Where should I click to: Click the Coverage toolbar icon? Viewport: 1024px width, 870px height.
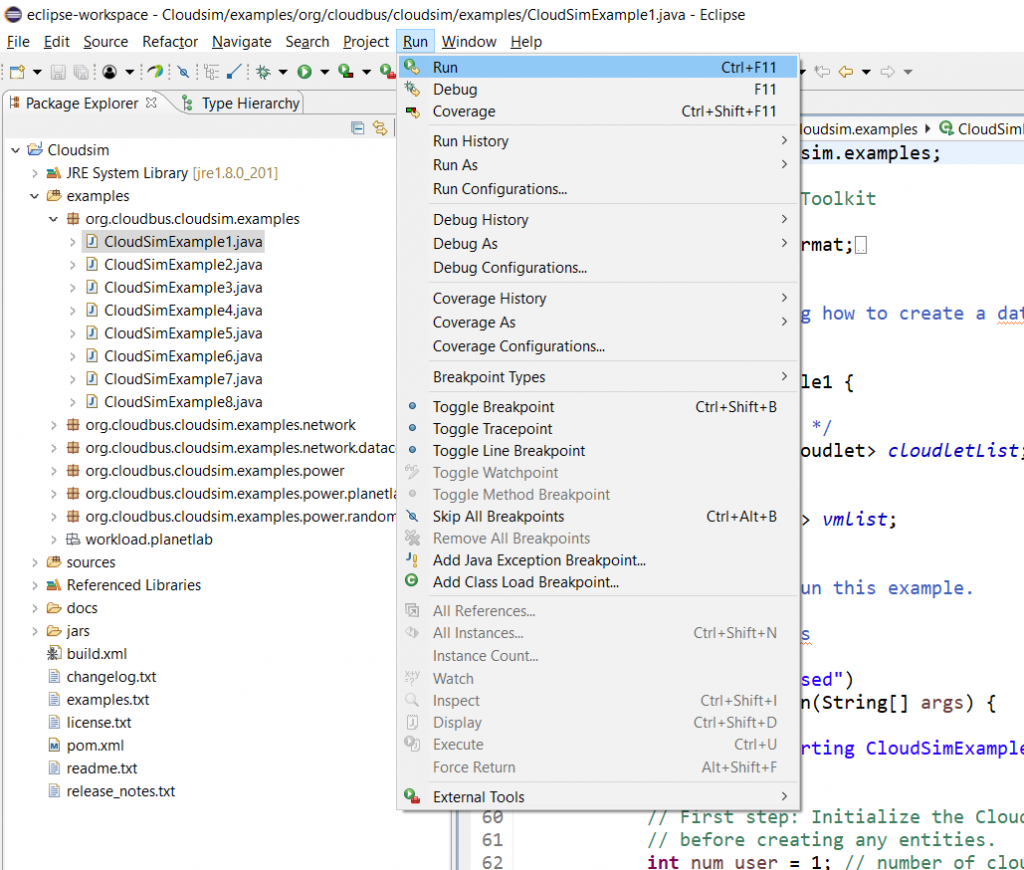(345, 72)
